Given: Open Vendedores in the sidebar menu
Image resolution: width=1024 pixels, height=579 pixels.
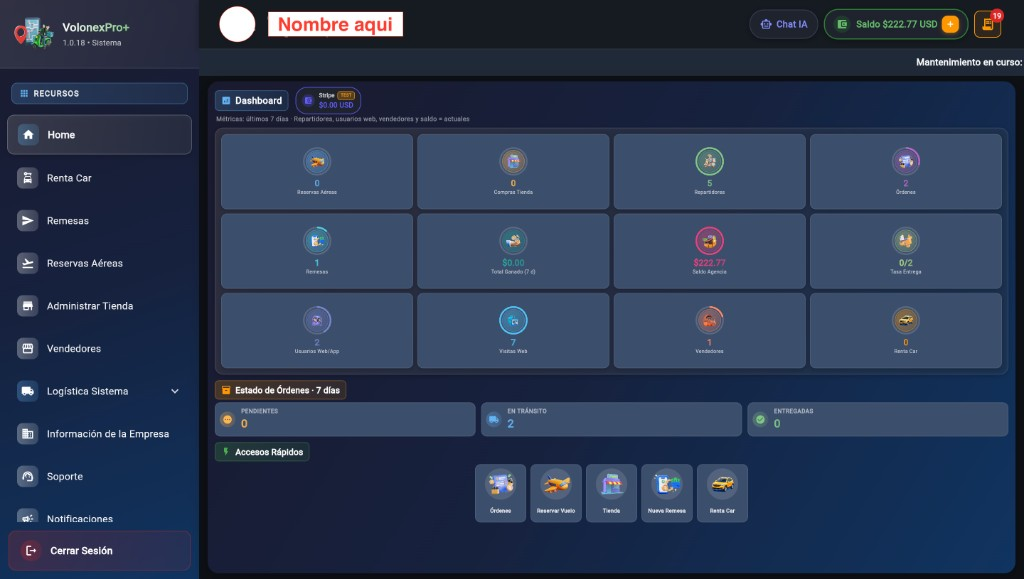Looking at the screenshot, I should click(x=99, y=349).
